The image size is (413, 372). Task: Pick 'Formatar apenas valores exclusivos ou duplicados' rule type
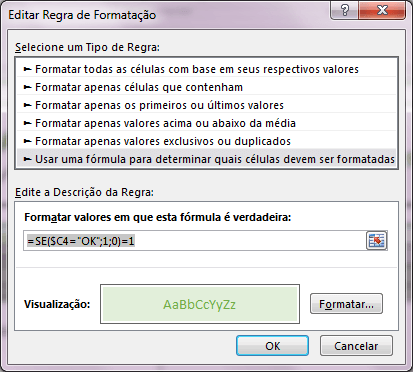(x=206, y=141)
